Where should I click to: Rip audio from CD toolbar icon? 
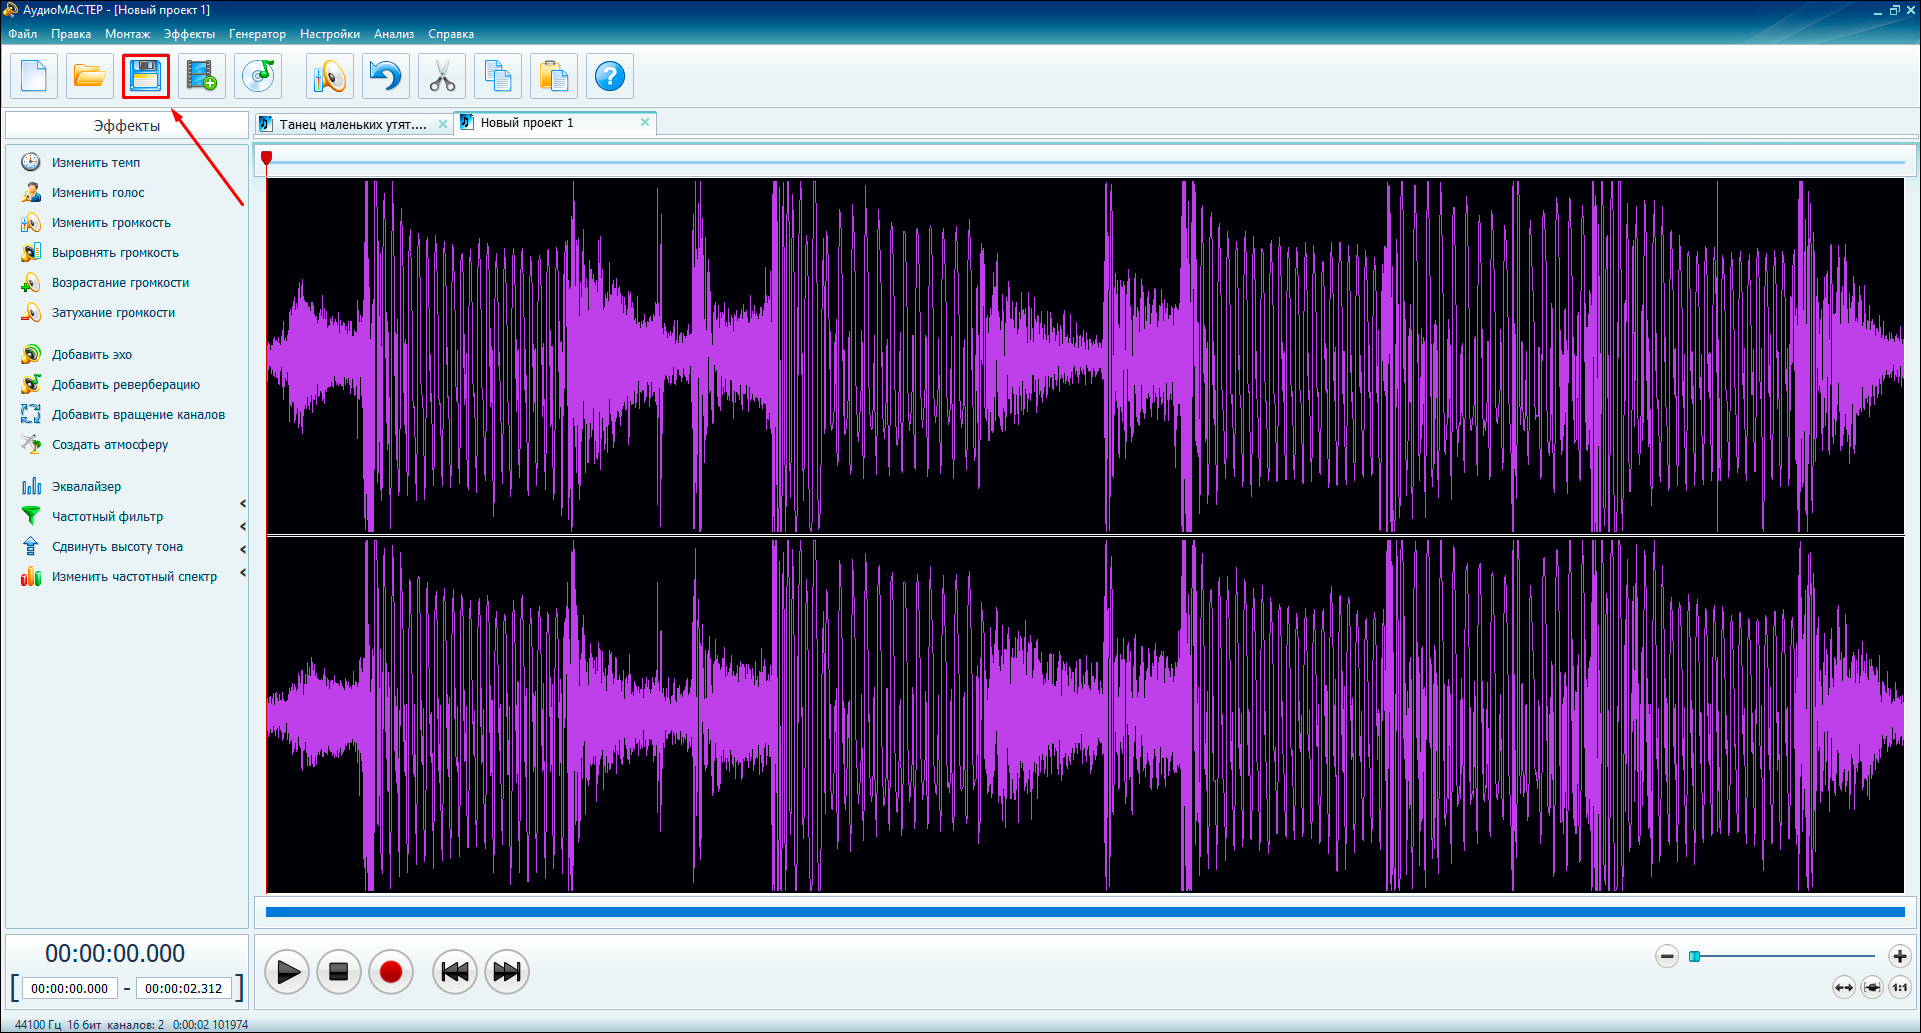click(x=258, y=76)
